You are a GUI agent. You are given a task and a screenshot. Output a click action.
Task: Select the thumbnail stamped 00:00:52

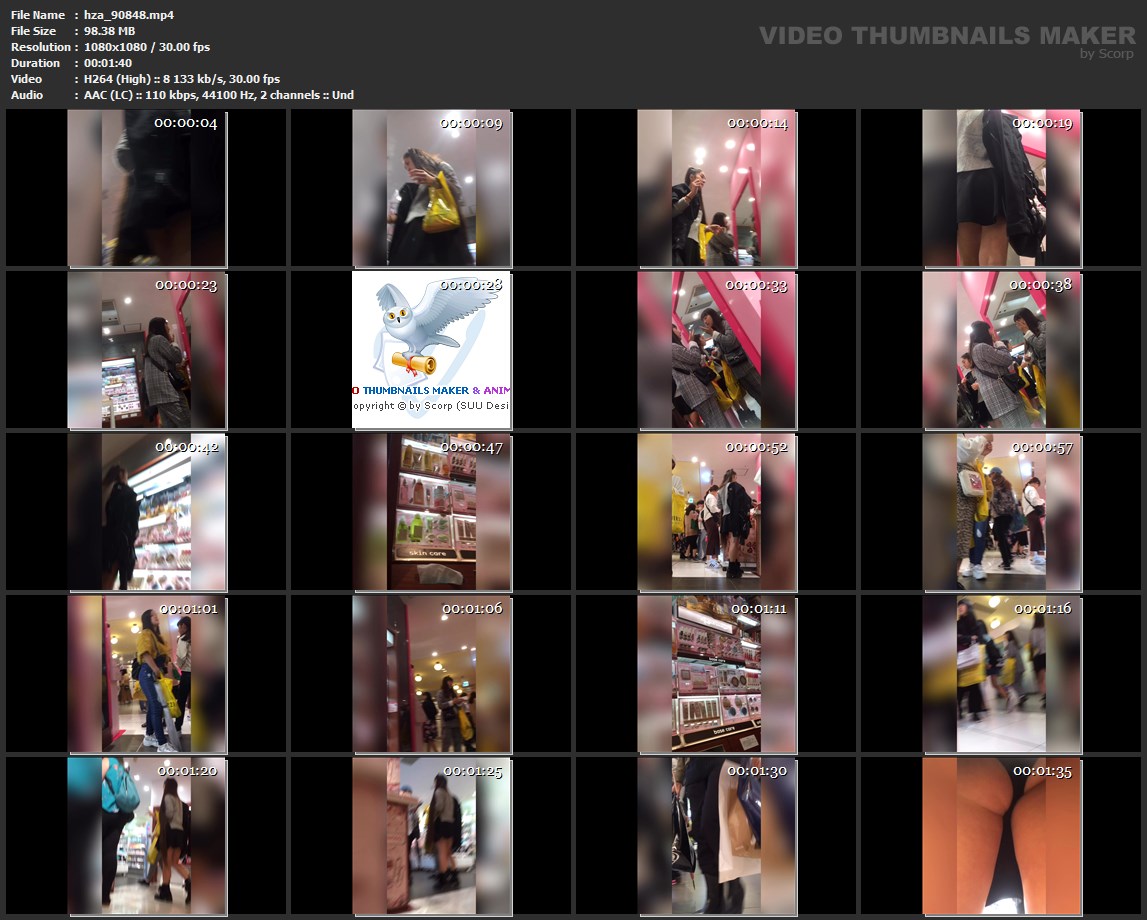[x=717, y=513]
